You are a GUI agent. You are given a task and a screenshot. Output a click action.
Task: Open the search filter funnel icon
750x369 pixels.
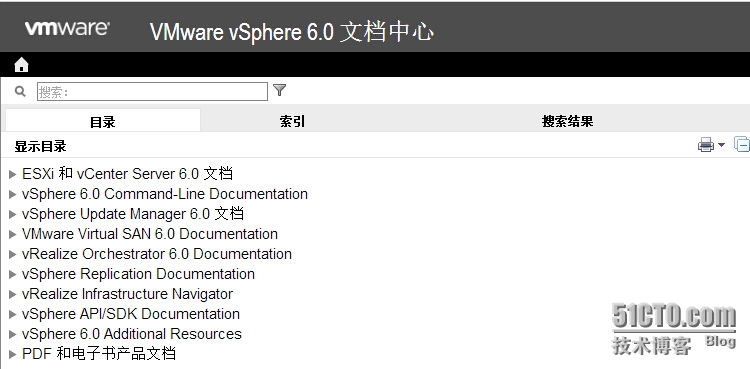(x=279, y=90)
